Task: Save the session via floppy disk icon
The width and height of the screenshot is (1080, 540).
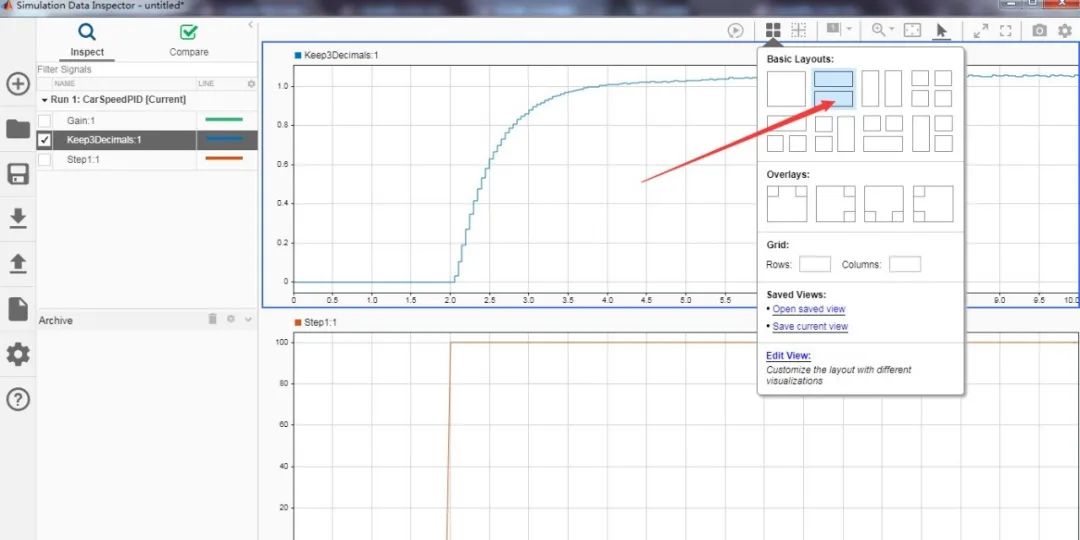Action: point(18,174)
